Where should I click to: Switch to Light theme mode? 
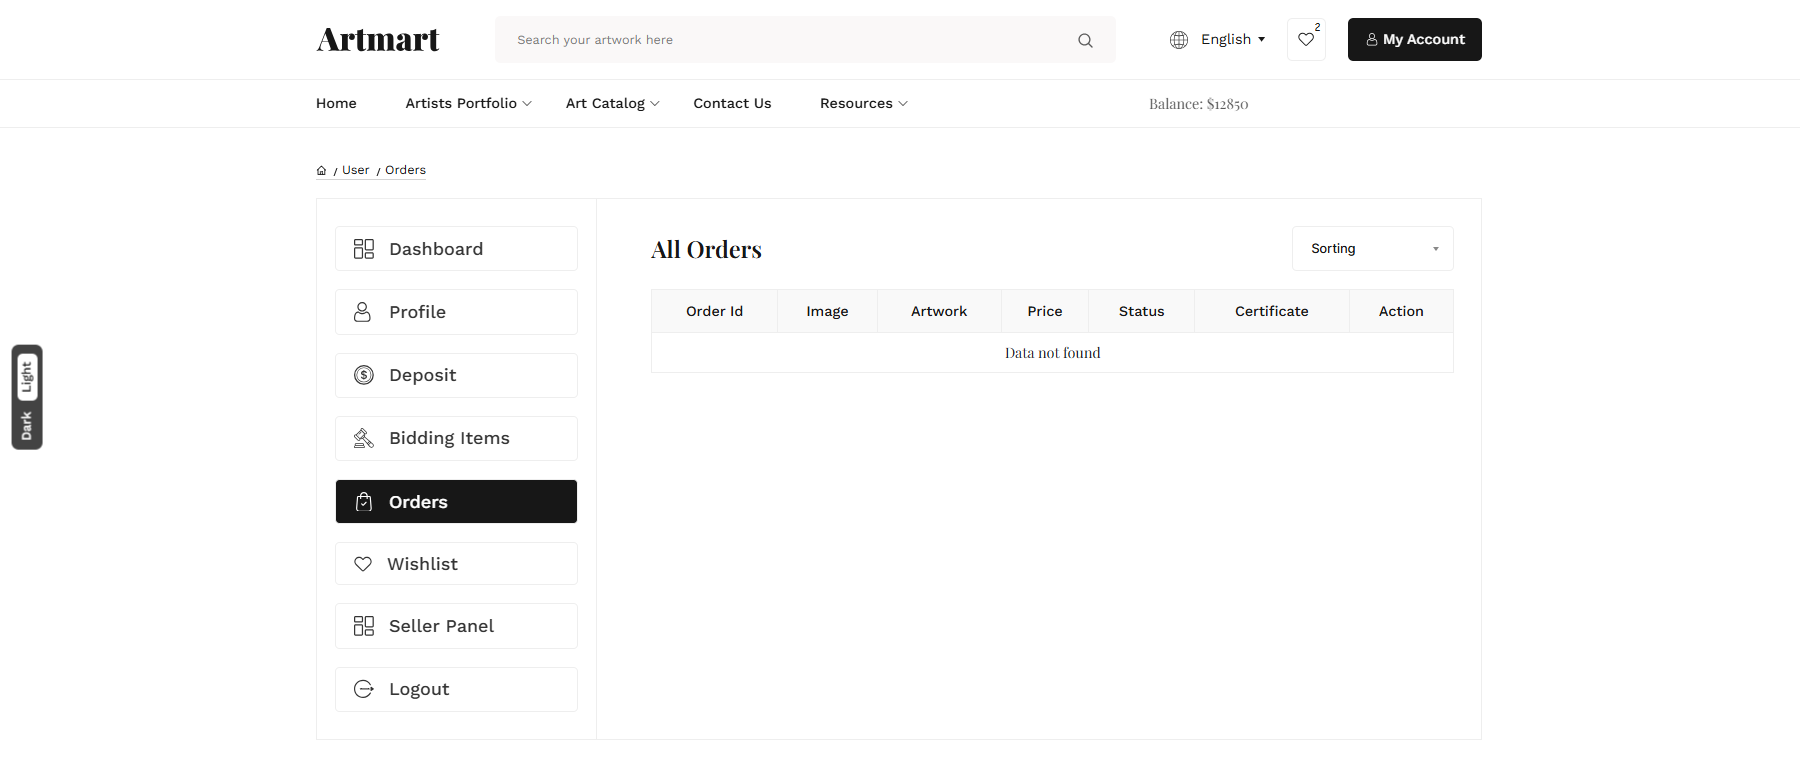(x=27, y=377)
